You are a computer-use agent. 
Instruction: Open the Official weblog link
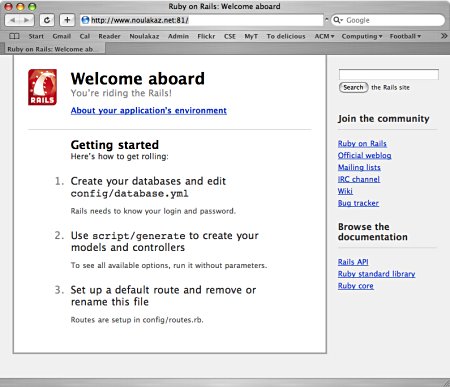pyautogui.click(x=365, y=156)
